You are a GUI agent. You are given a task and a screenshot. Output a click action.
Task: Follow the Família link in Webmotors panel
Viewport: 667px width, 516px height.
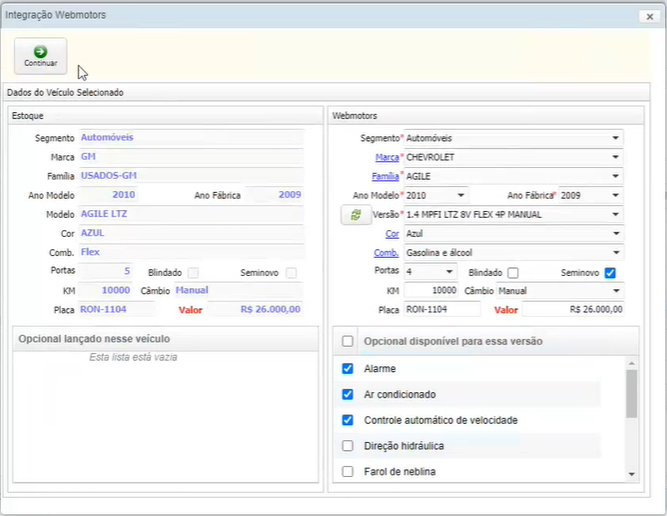click(x=385, y=177)
